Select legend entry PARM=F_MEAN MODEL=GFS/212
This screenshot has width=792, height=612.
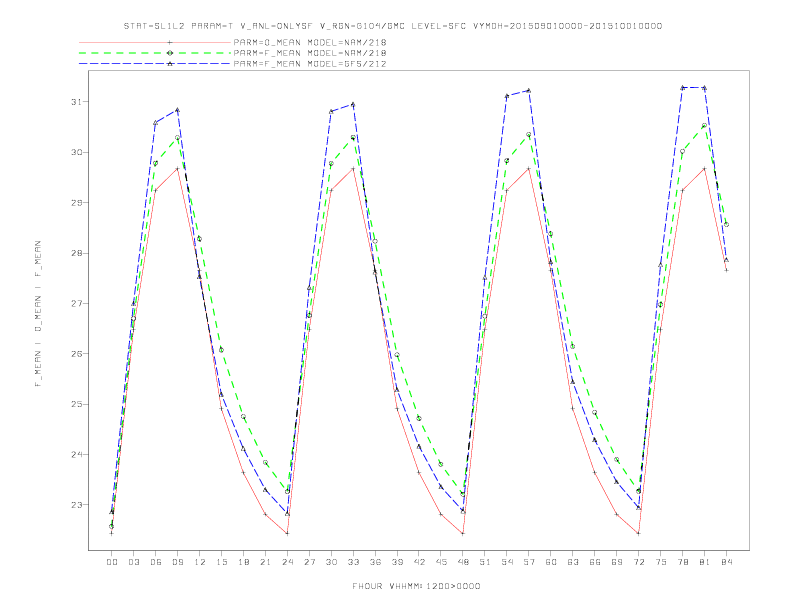click(x=310, y=64)
